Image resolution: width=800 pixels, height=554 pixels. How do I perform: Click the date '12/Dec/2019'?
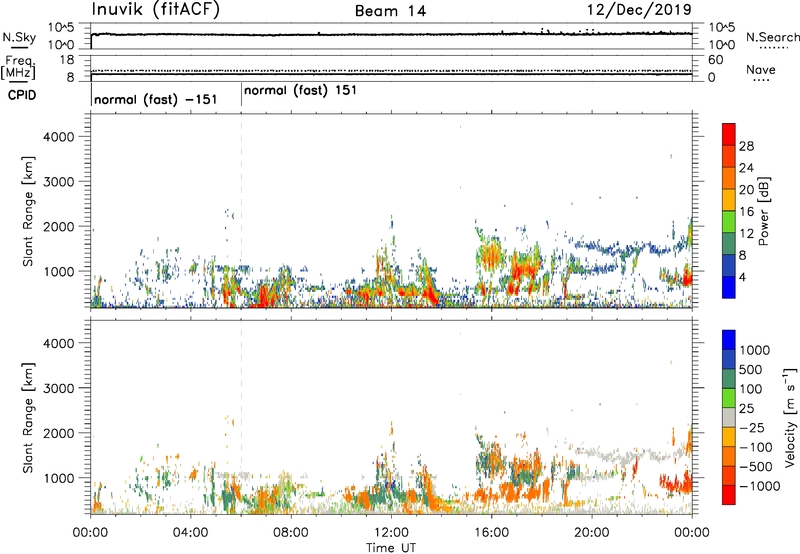(x=639, y=10)
